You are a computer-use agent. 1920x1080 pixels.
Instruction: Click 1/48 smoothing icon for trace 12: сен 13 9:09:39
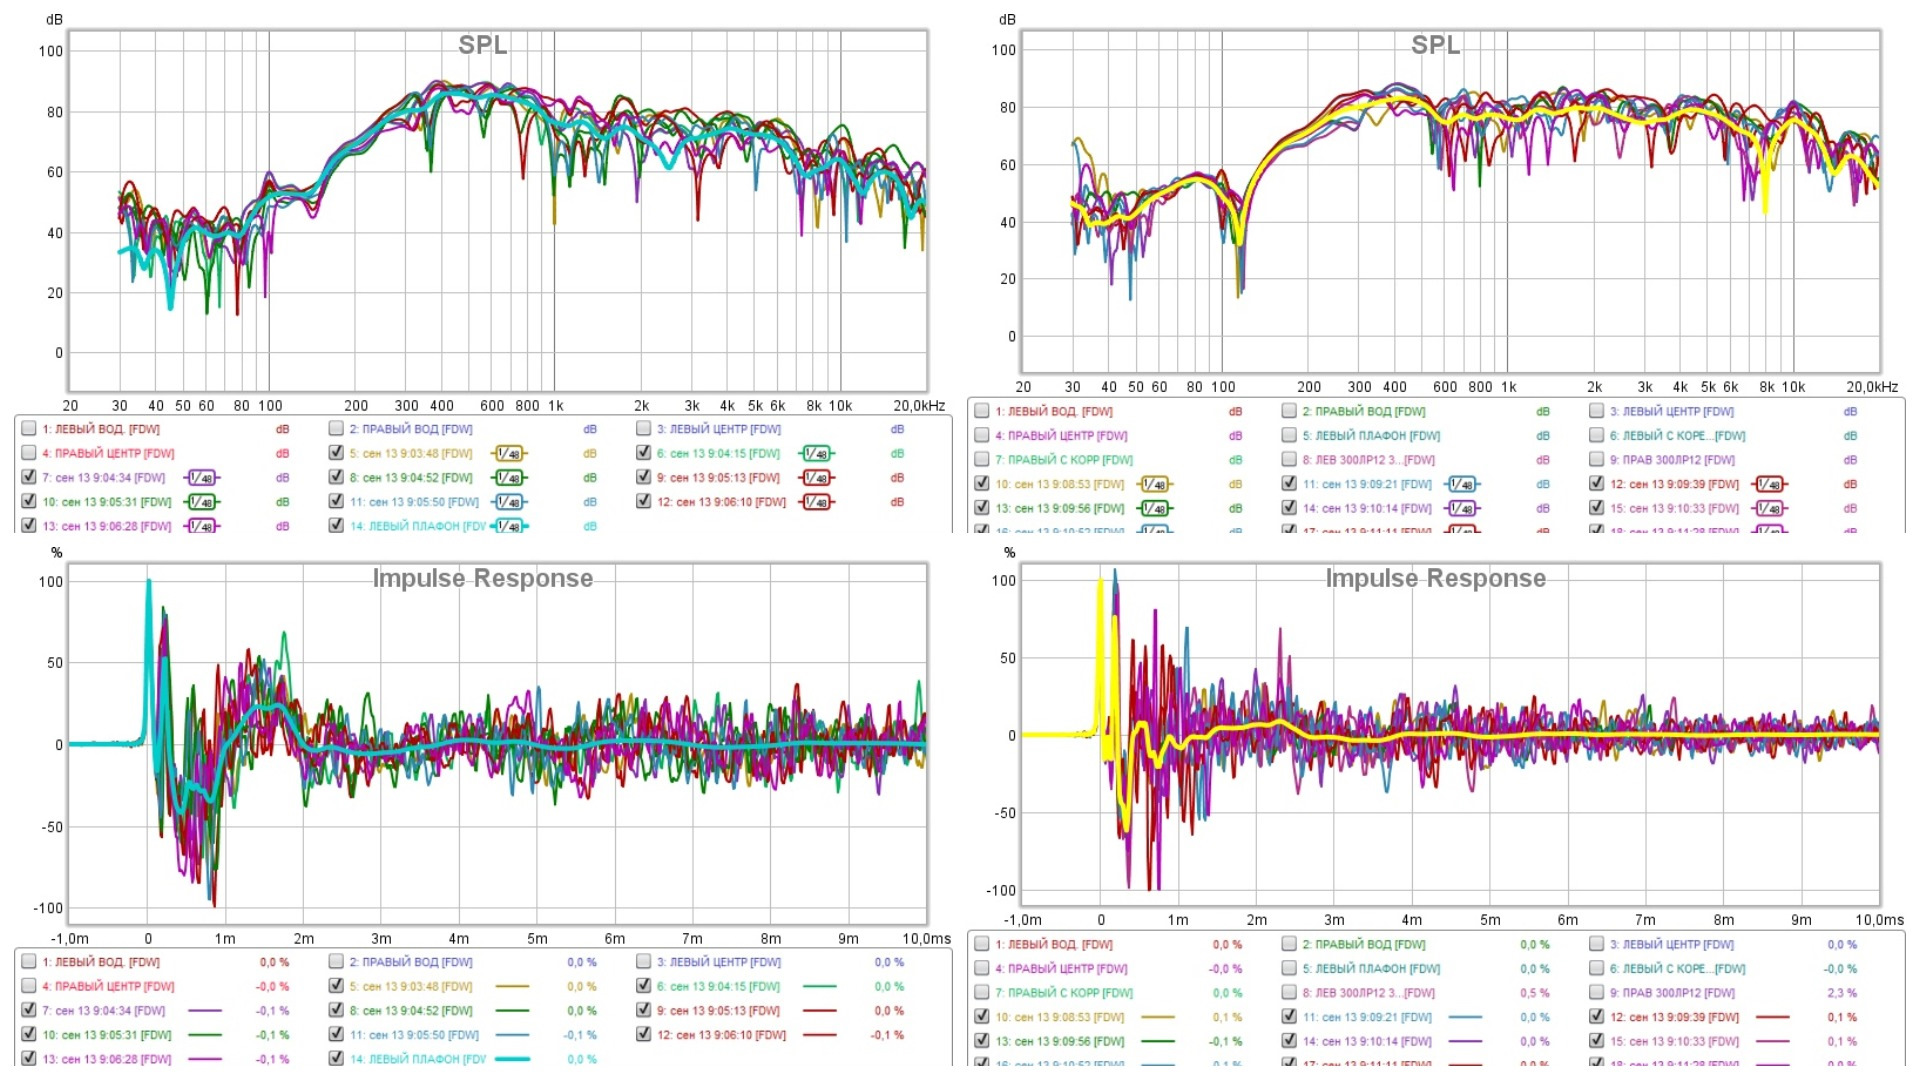pyautogui.click(x=1769, y=484)
